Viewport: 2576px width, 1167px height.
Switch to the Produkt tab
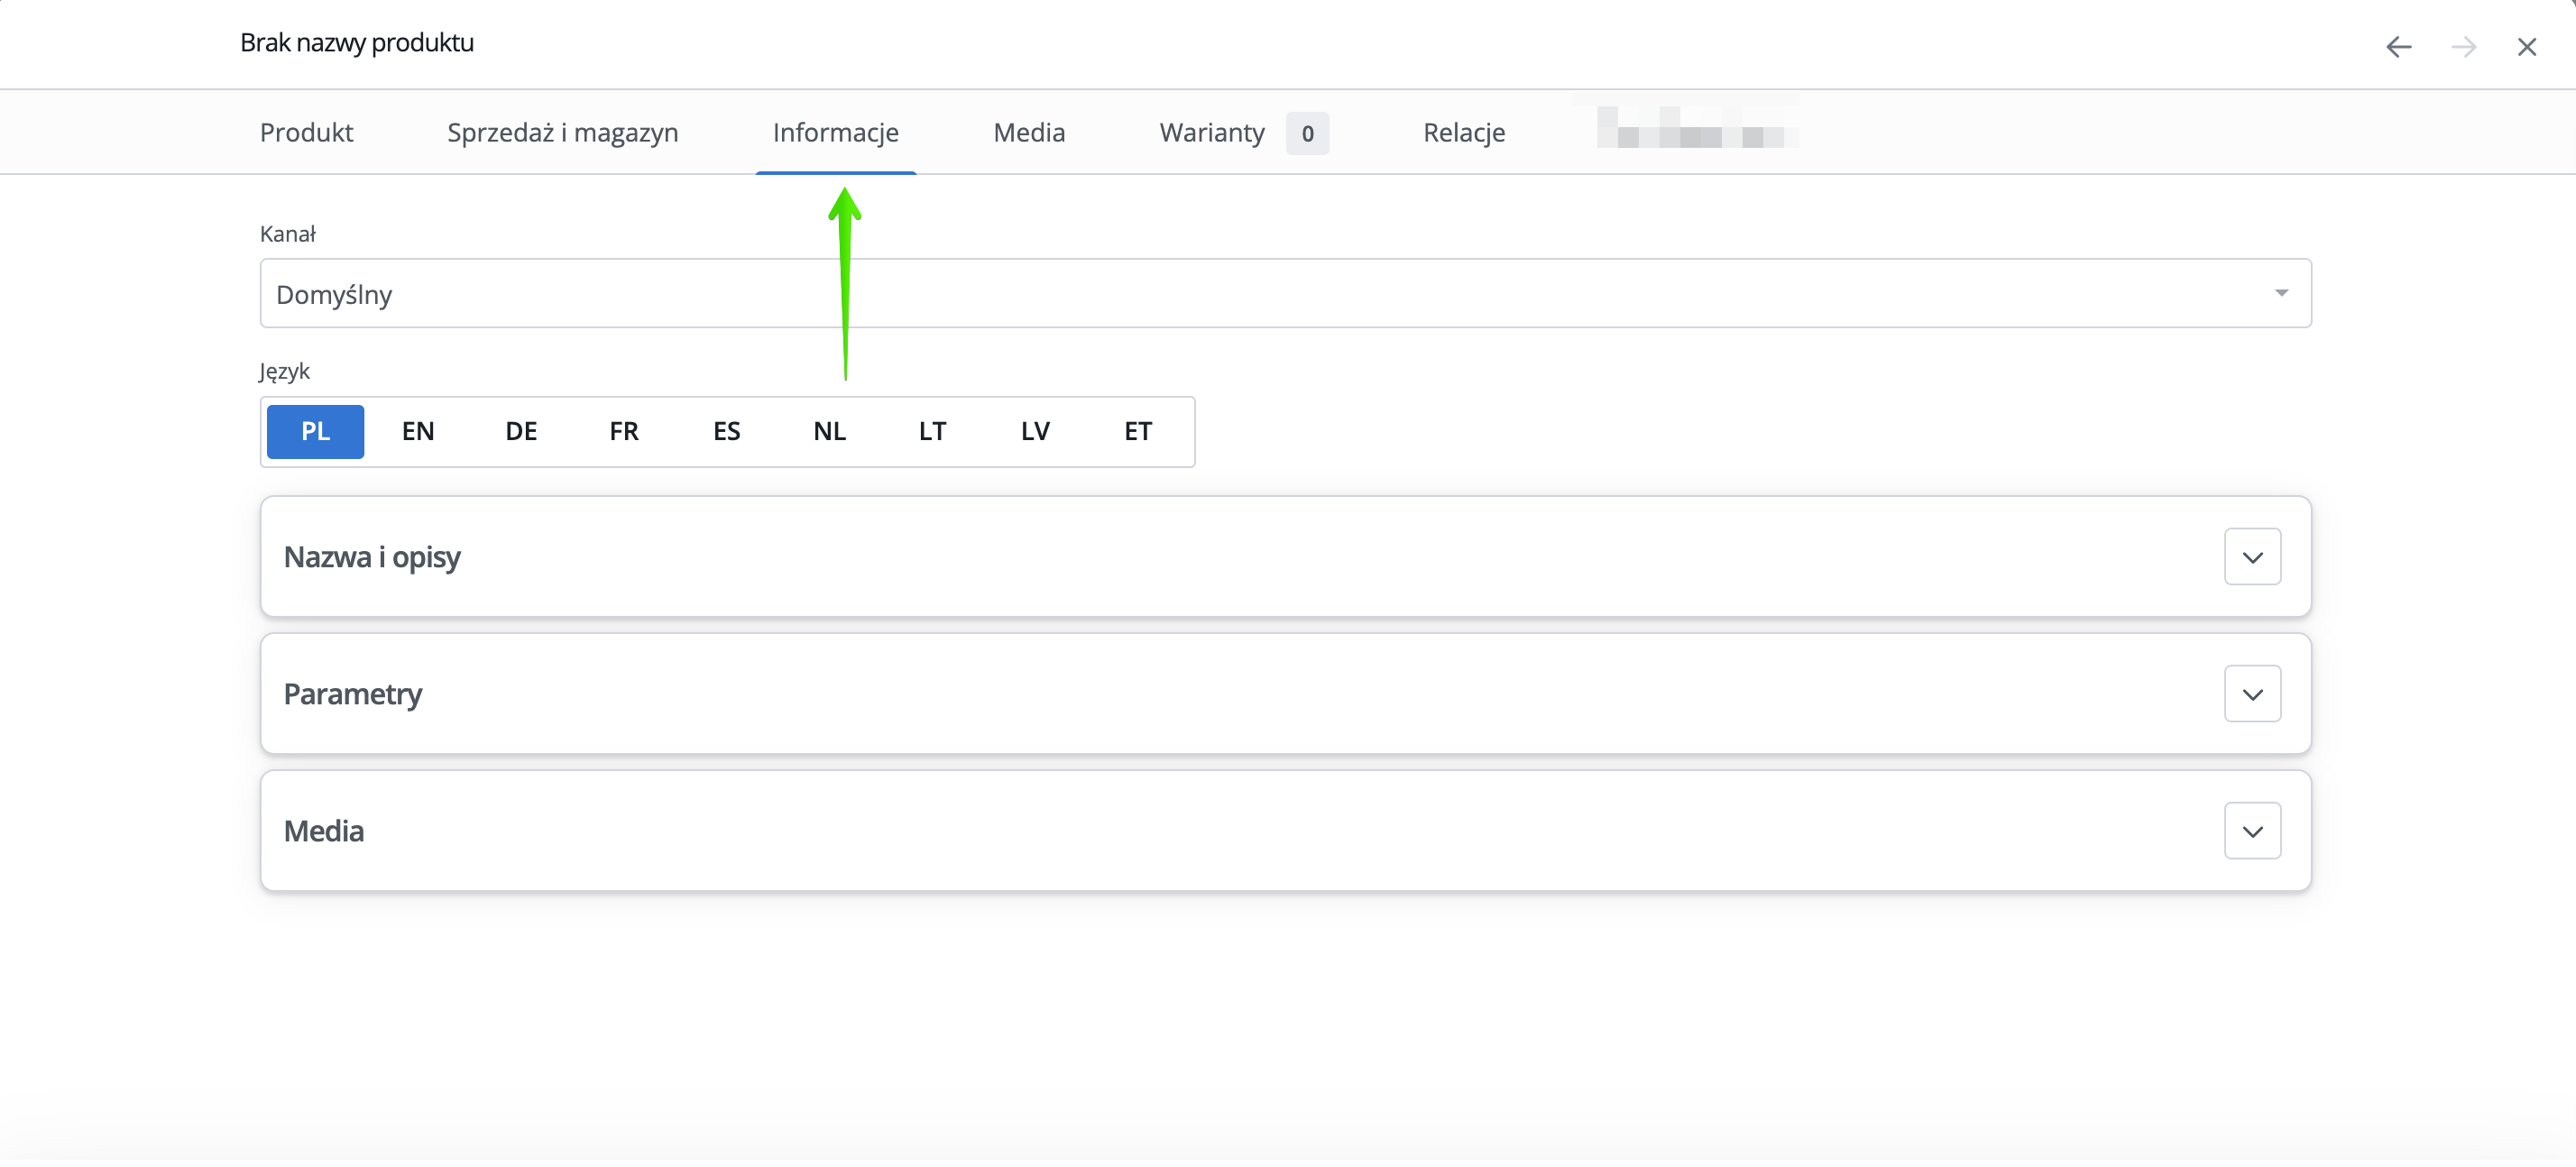click(306, 133)
